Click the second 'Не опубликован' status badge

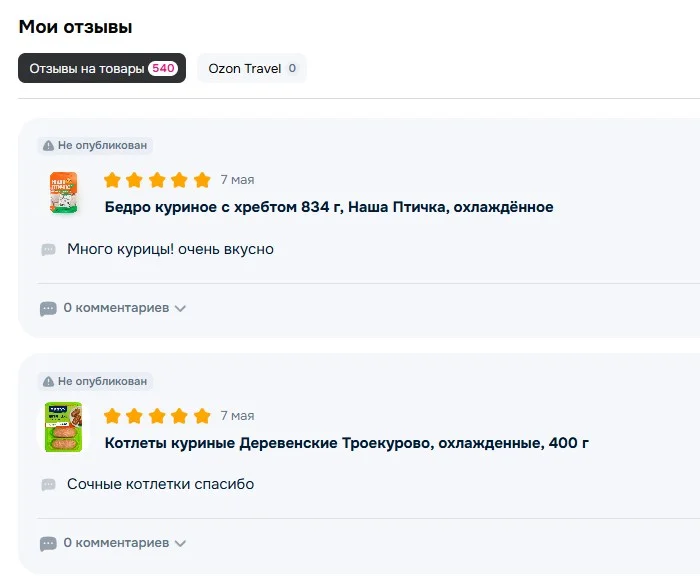(95, 381)
